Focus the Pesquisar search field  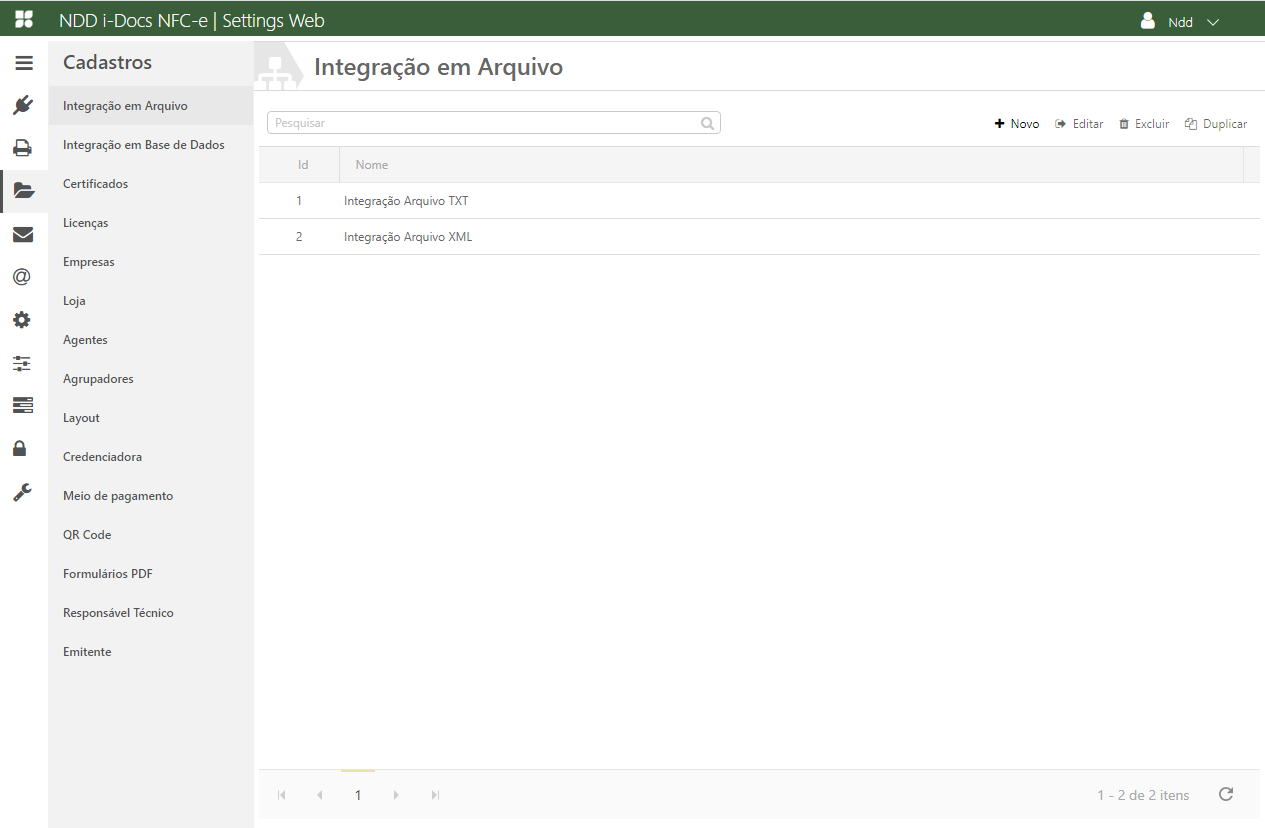click(x=485, y=123)
